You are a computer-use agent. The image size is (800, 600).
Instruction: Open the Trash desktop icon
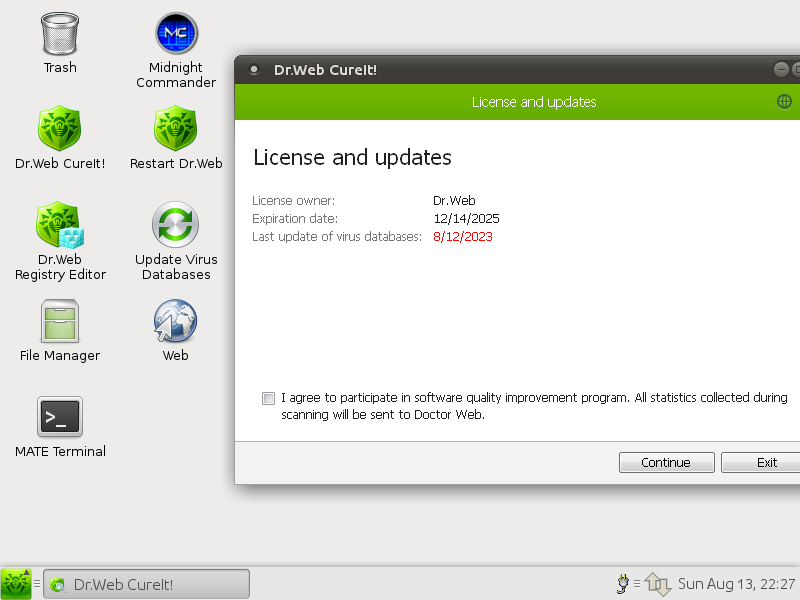(60, 34)
